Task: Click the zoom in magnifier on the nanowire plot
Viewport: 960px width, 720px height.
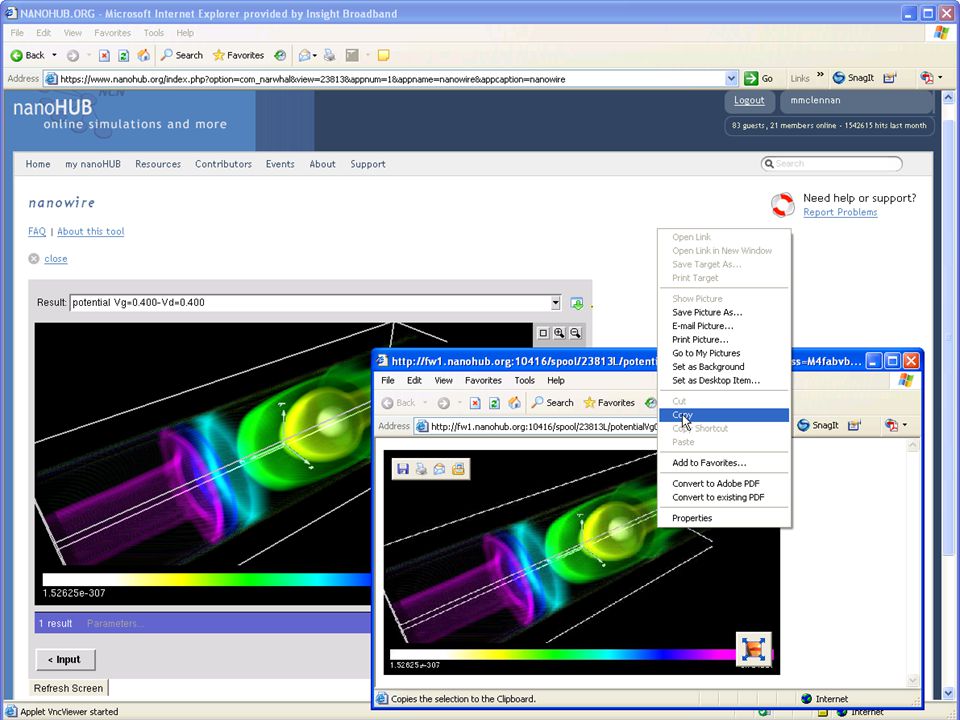Action: click(559, 333)
